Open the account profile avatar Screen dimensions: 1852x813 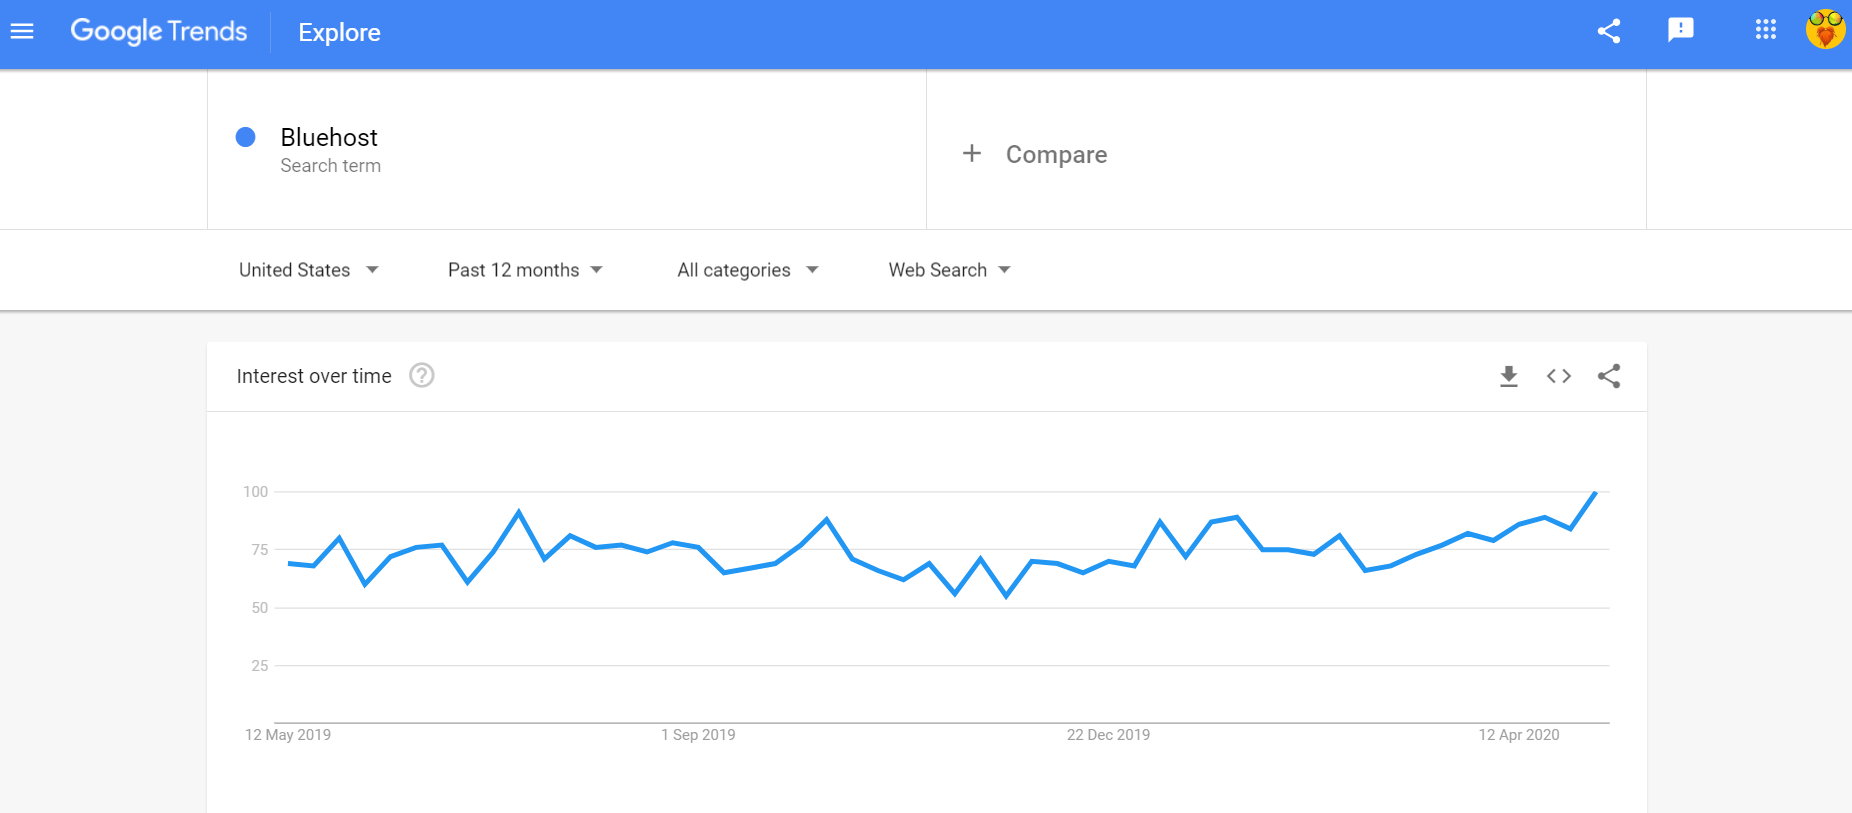point(1825,30)
